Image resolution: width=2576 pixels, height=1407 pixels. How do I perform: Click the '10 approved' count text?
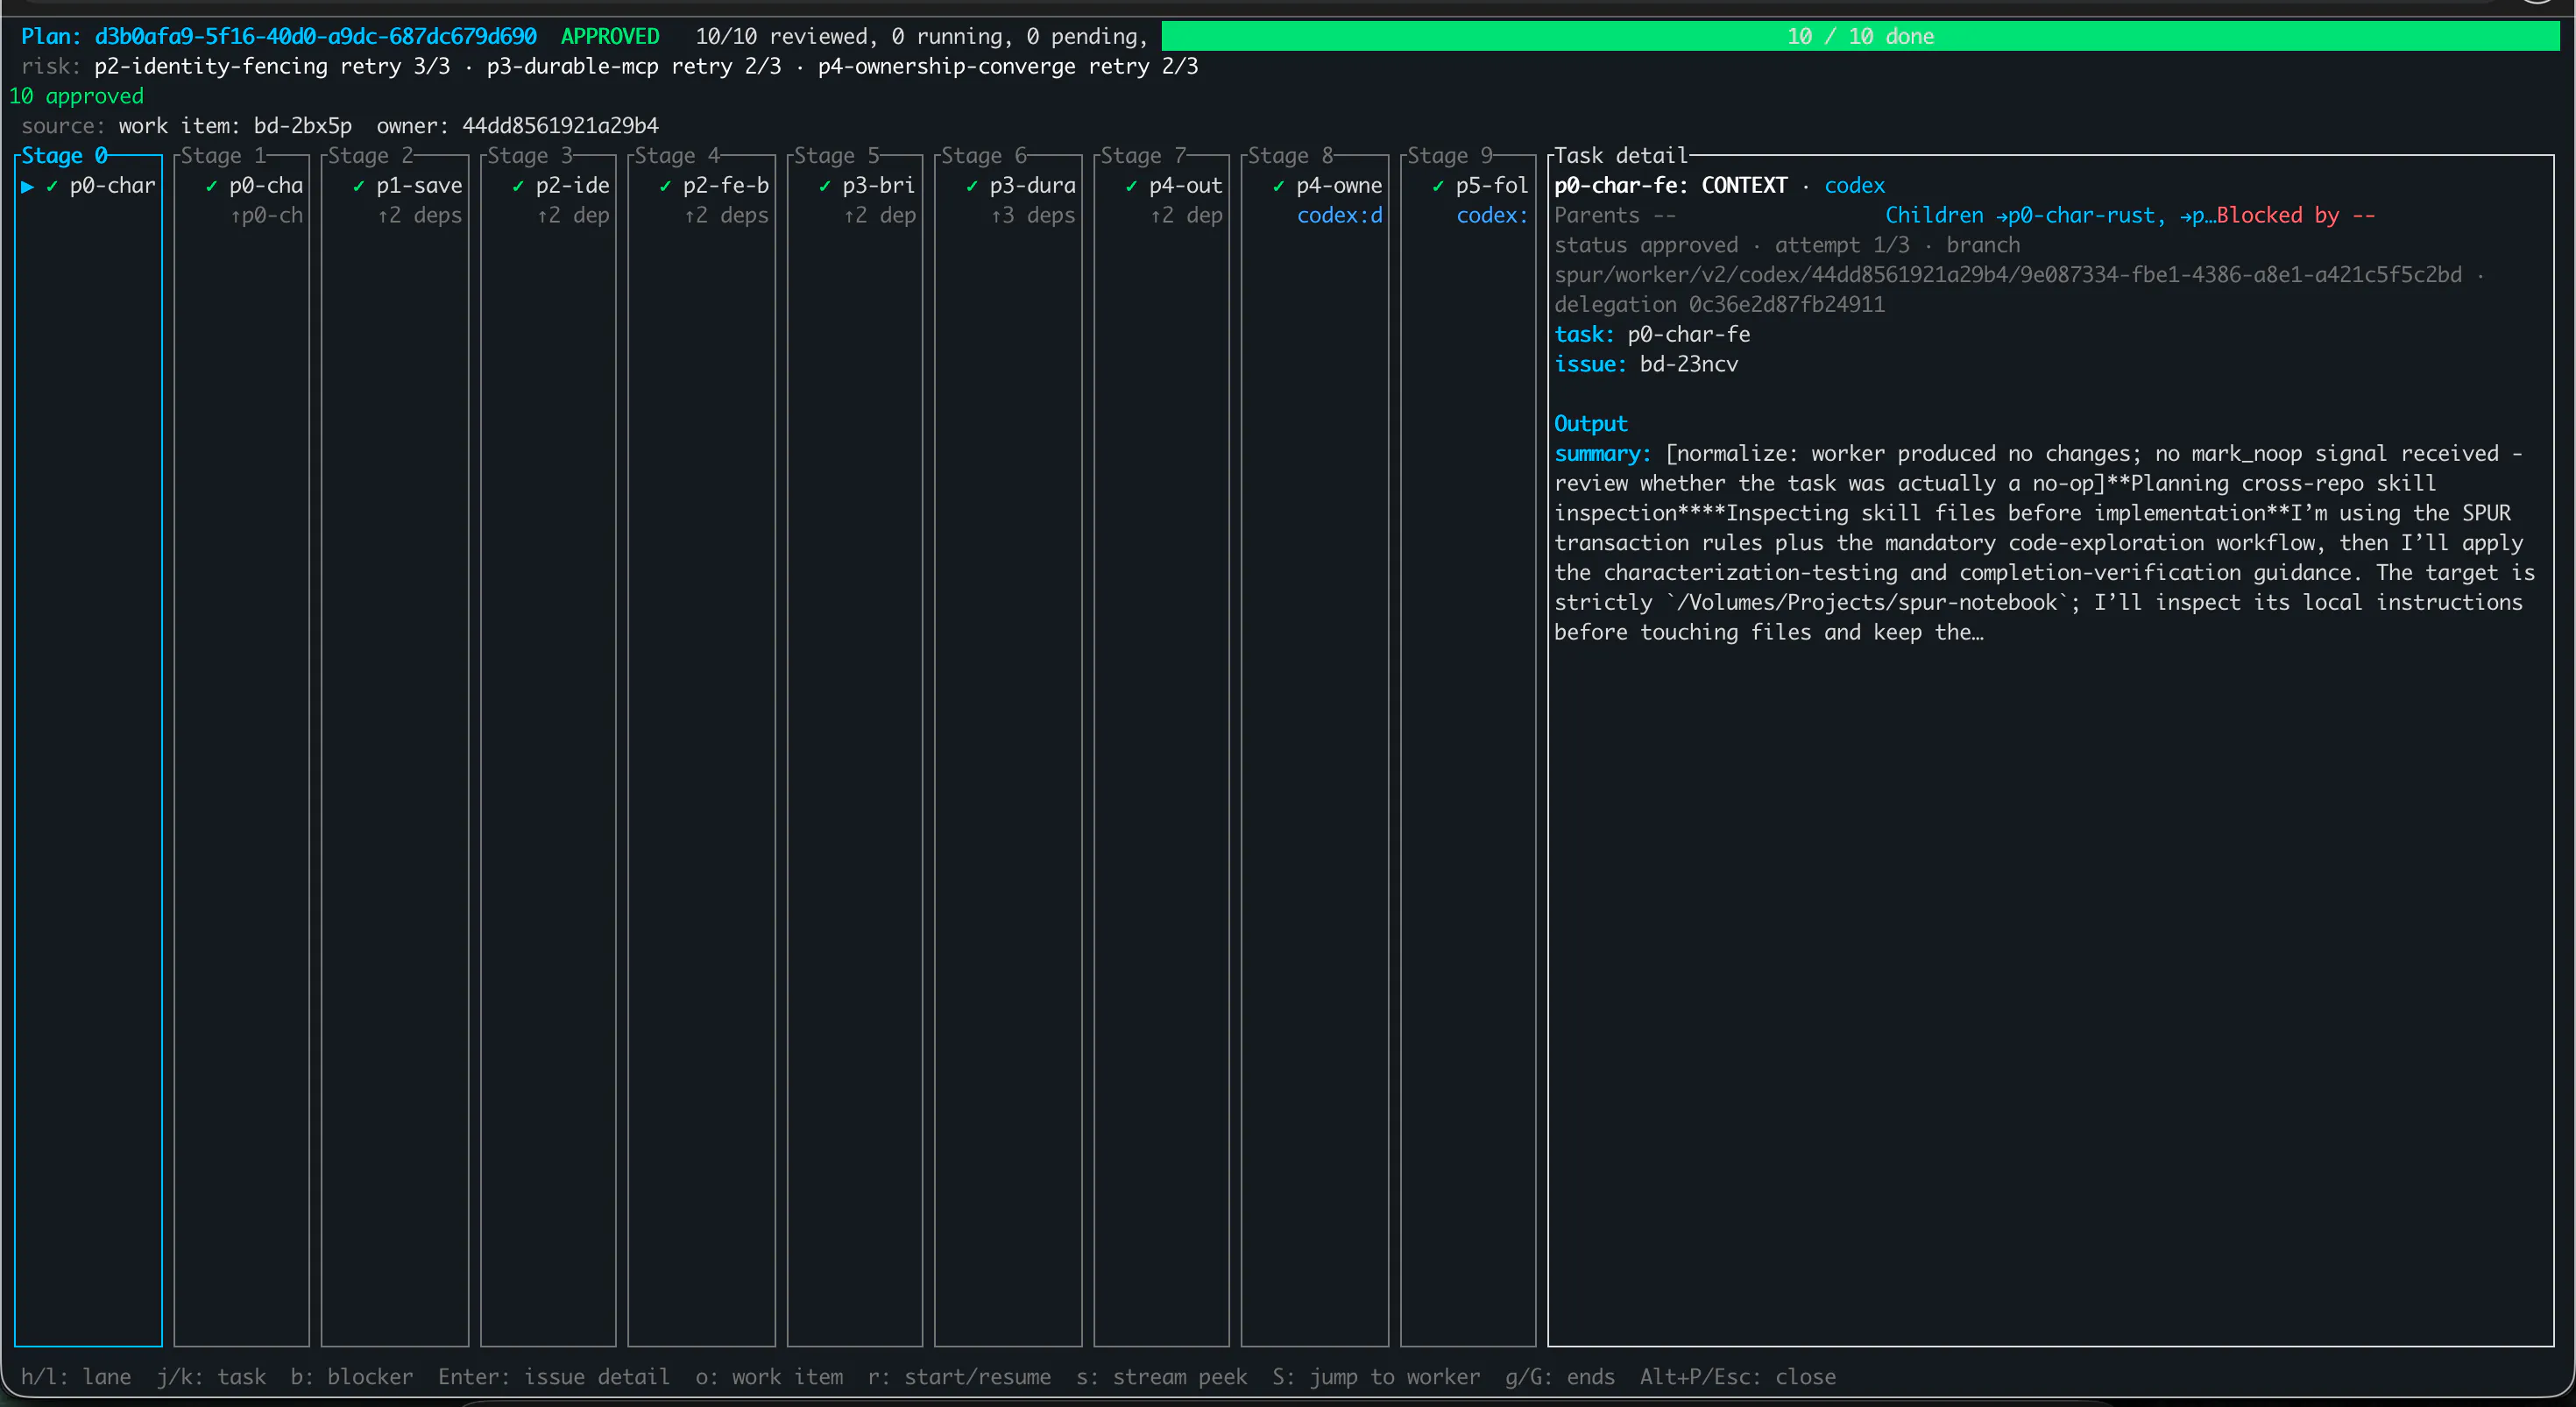click(x=76, y=96)
